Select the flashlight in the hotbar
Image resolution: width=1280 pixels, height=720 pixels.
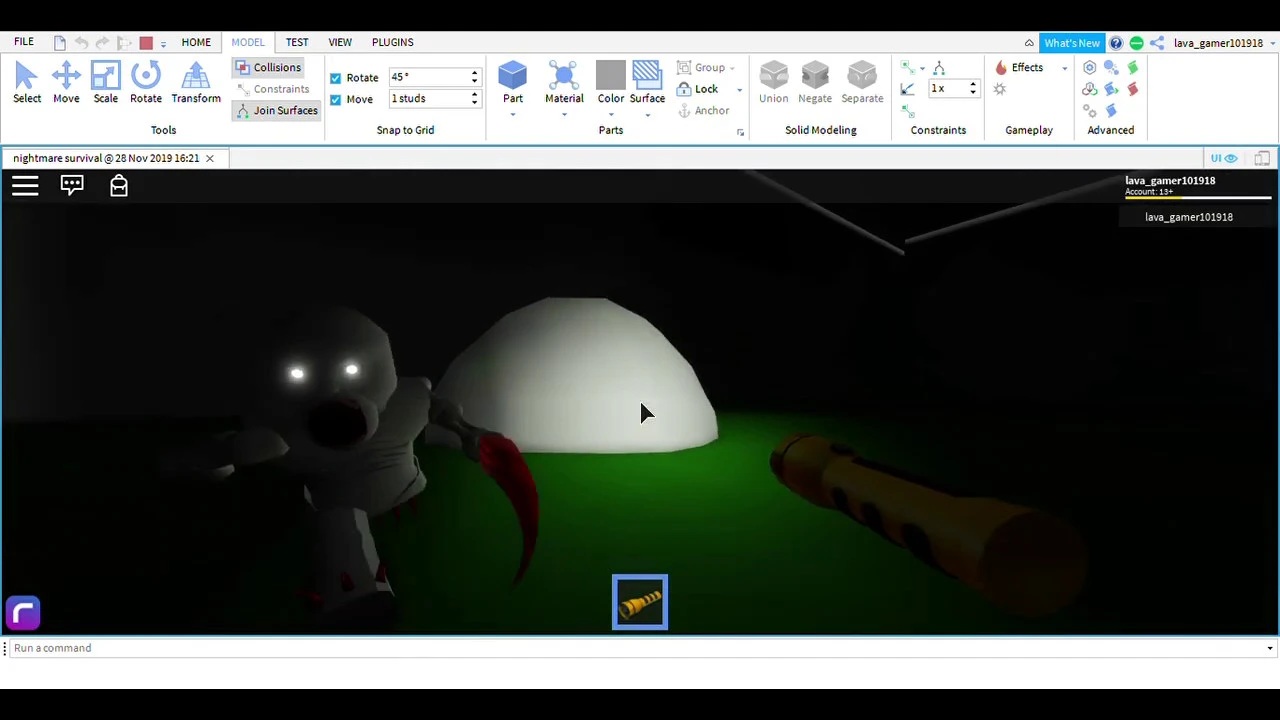(640, 602)
